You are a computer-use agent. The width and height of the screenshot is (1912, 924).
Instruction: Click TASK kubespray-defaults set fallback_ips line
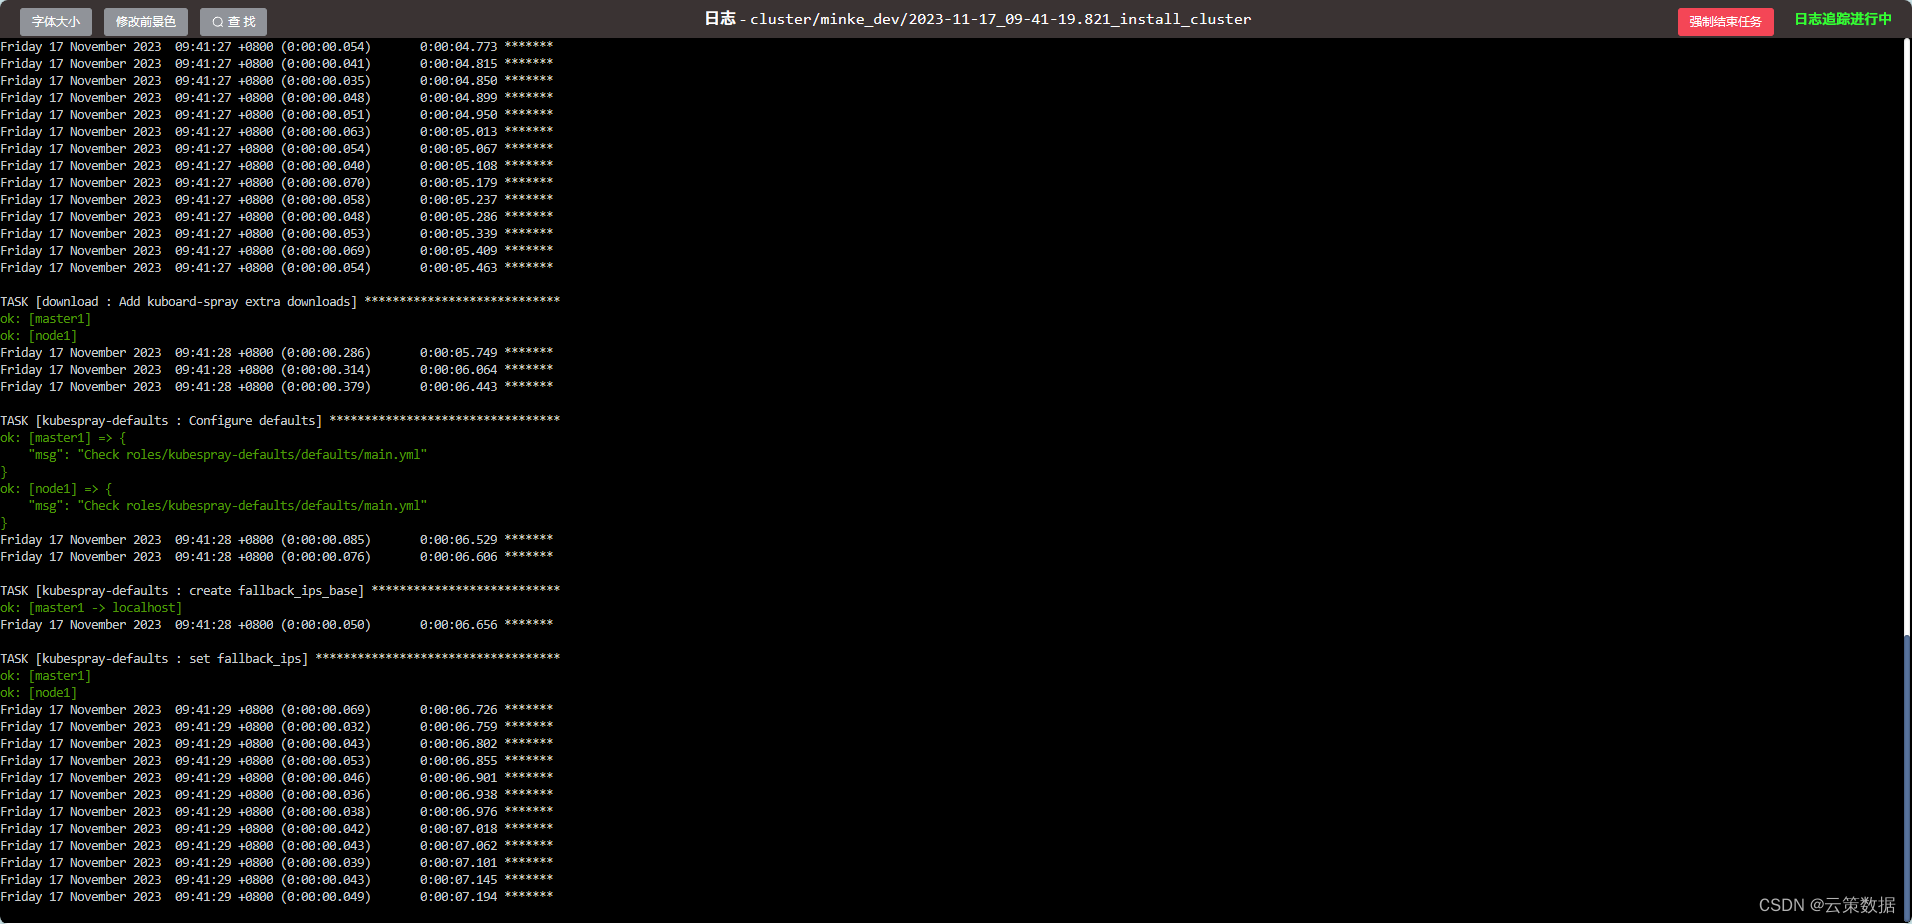[280, 658]
